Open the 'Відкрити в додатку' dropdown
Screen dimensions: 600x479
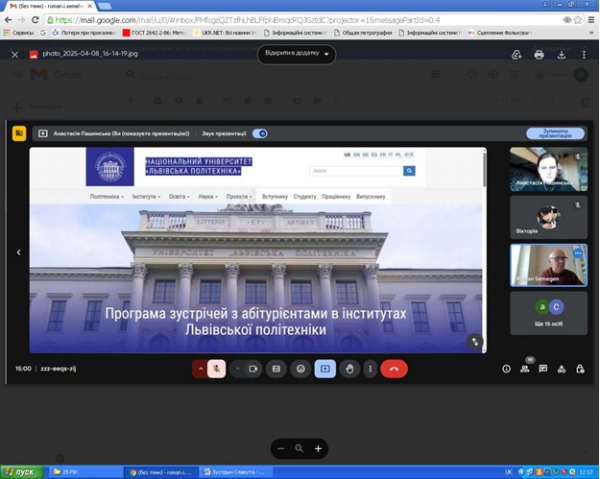(297, 54)
